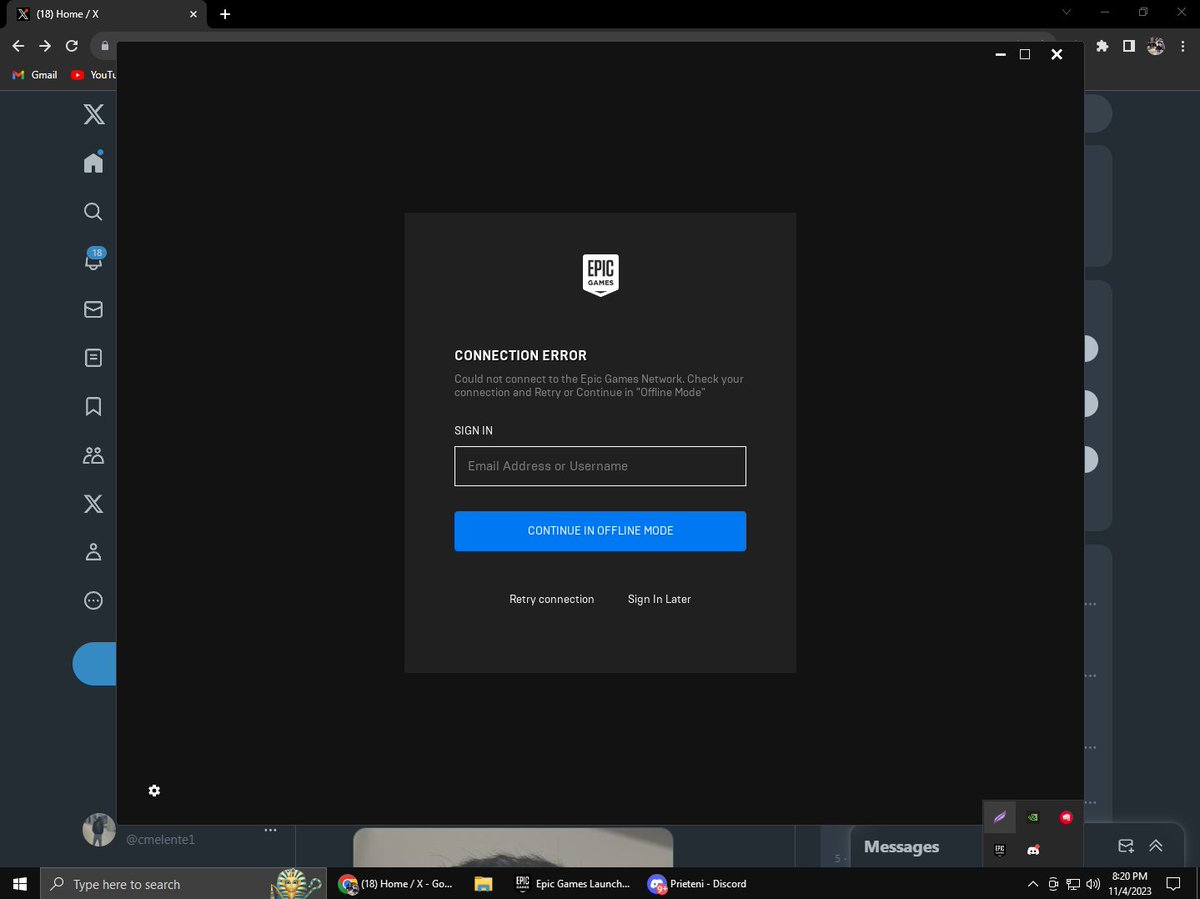Open the Windows Start menu
The width and height of the screenshot is (1200, 899).
[x=19, y=884]
